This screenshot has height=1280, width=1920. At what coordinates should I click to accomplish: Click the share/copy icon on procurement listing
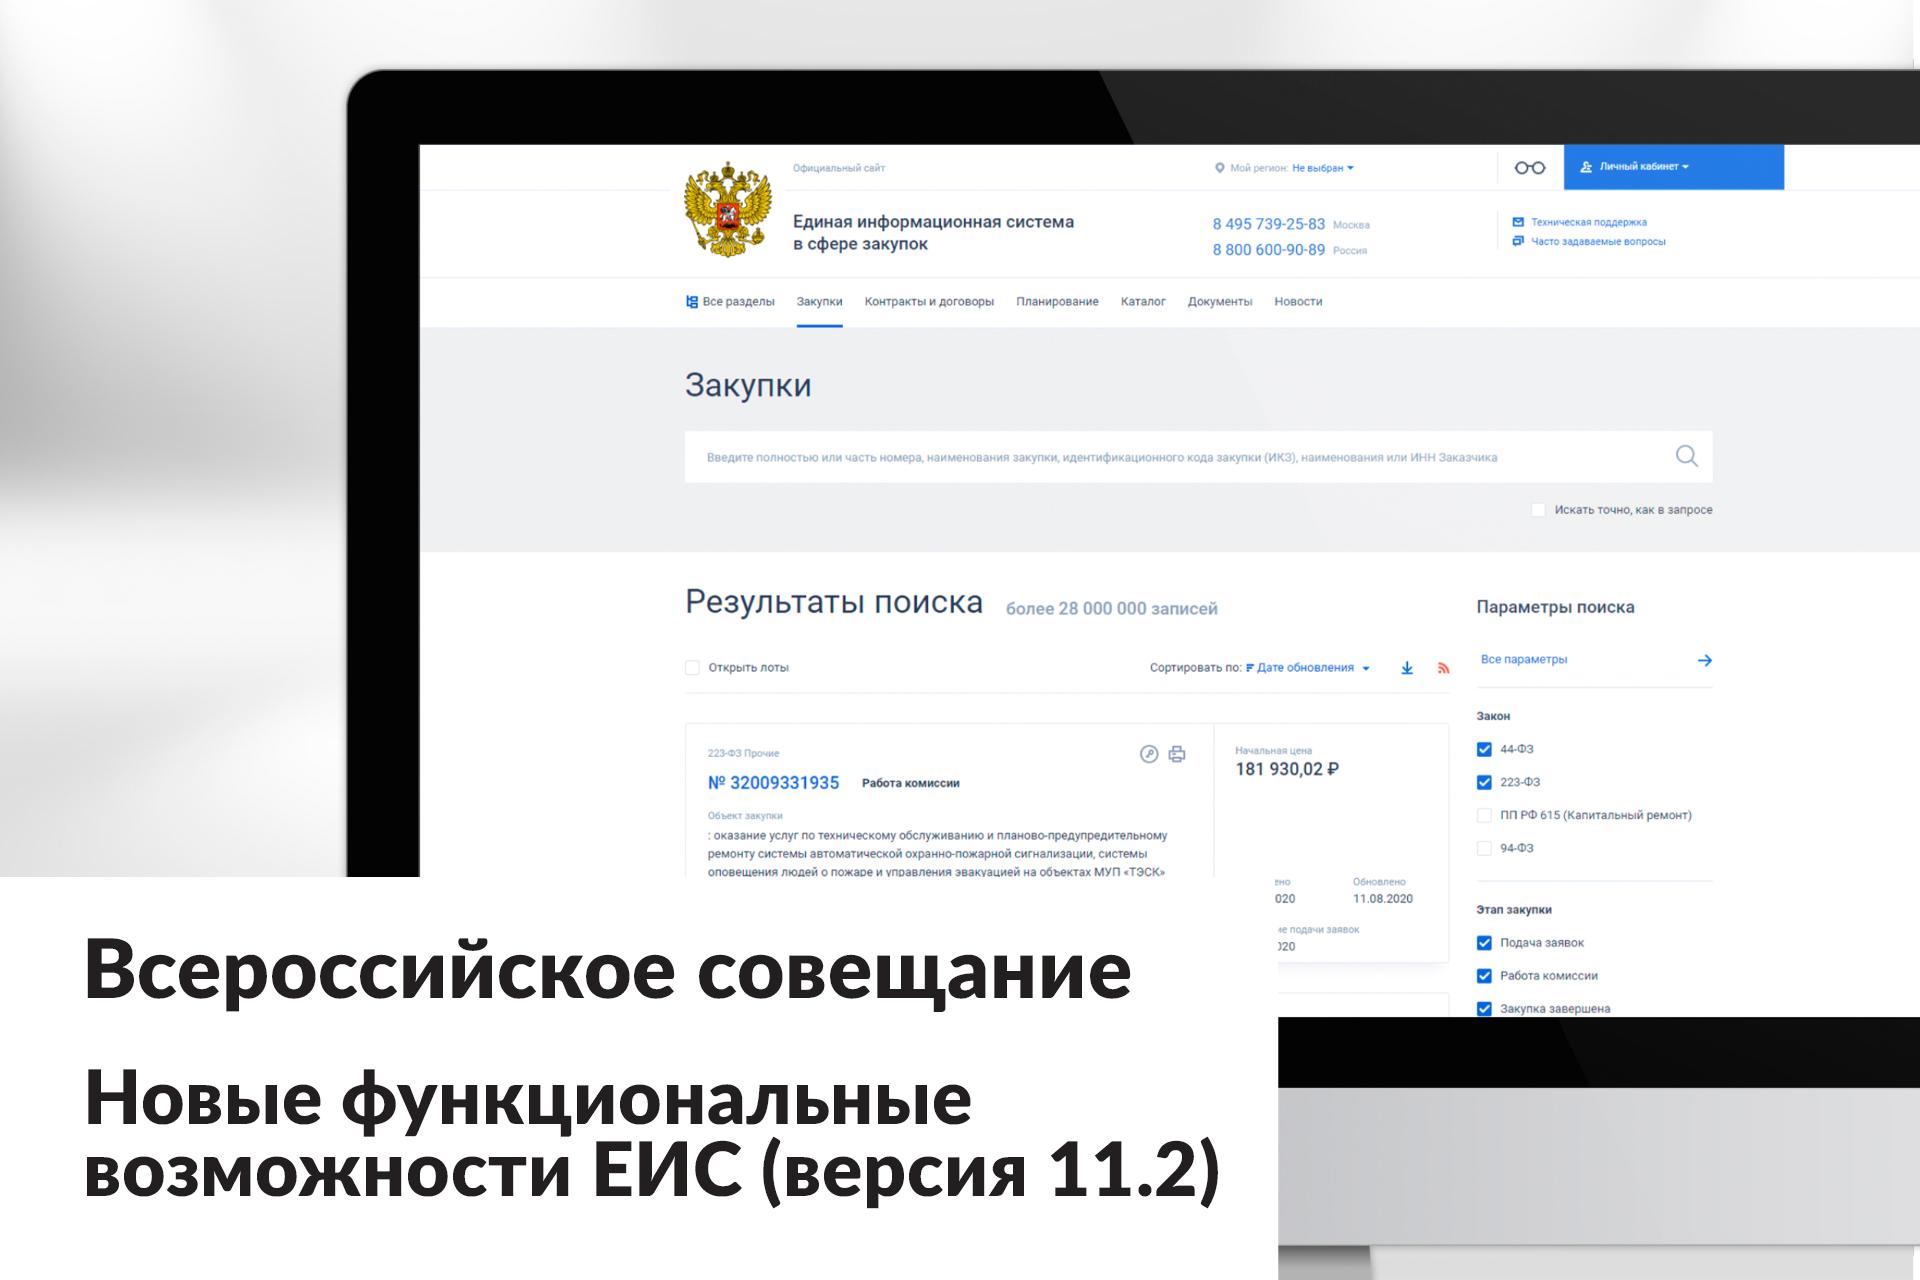tap(1150, 753)
